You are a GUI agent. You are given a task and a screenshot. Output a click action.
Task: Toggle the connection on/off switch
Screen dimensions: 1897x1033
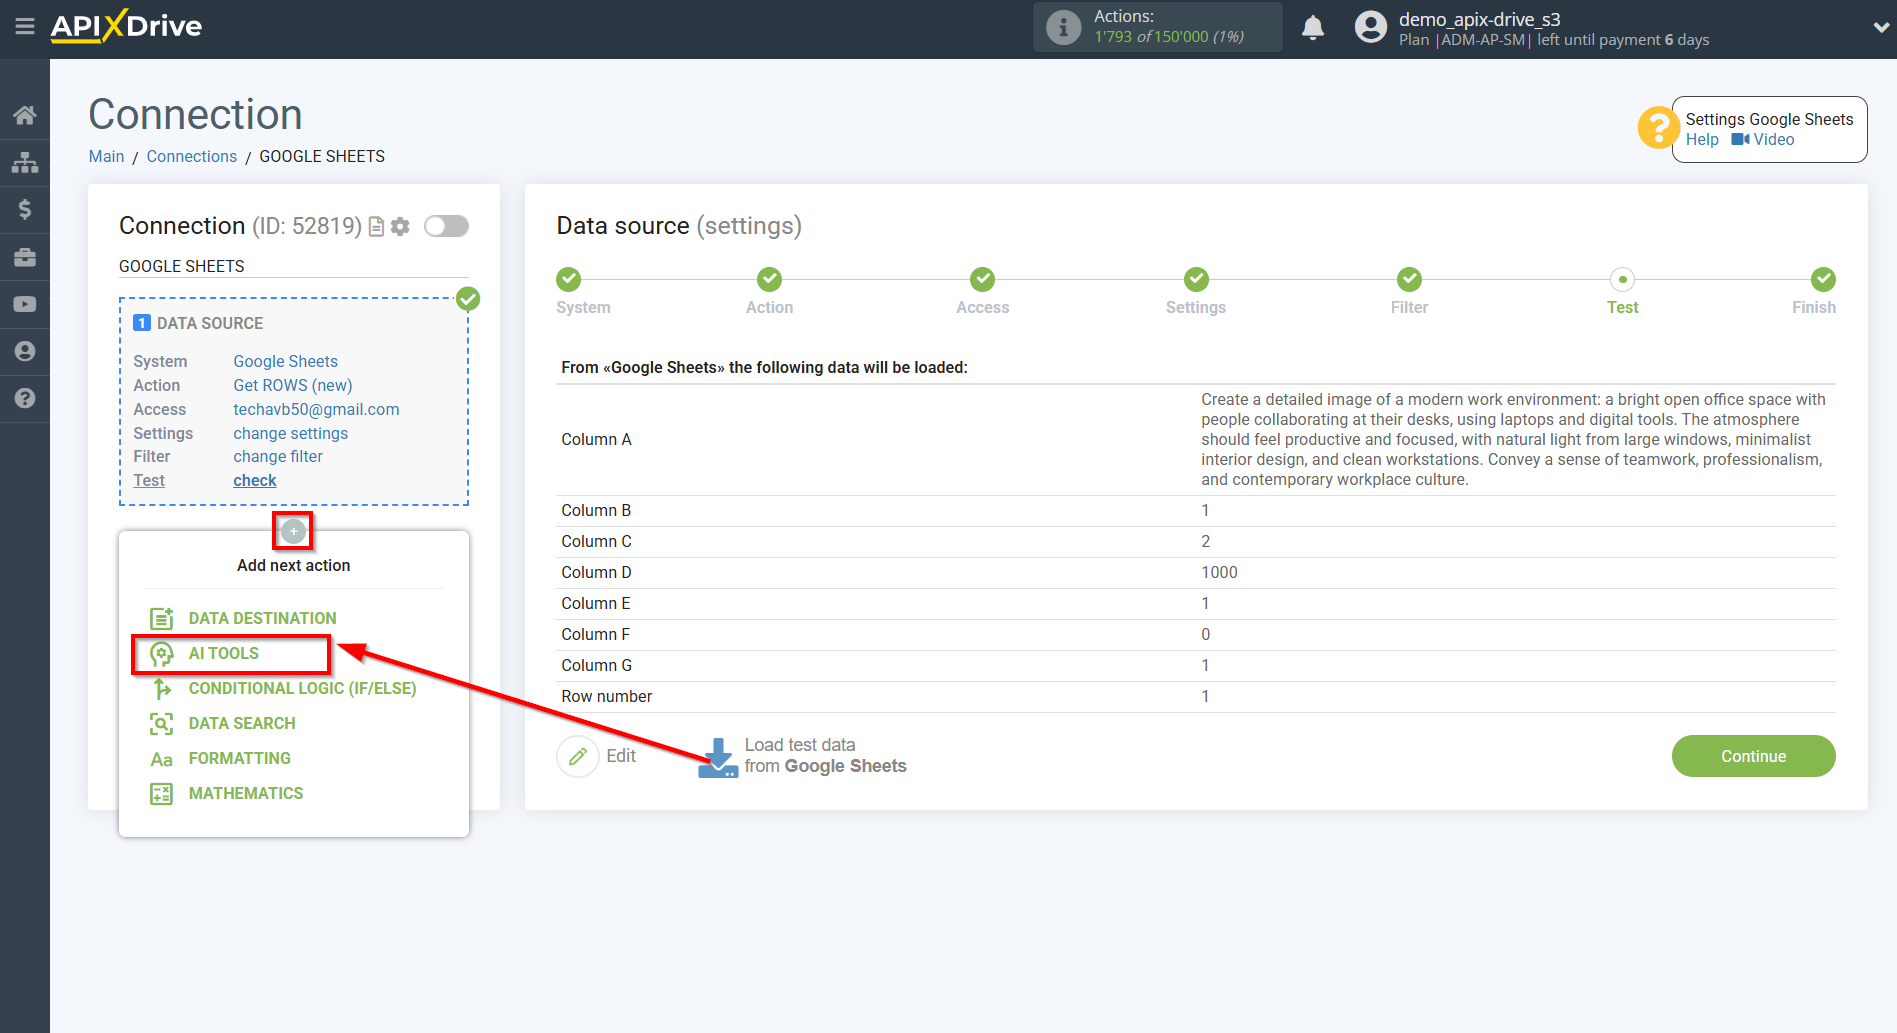pyautogui.click(x=446, y=226)
